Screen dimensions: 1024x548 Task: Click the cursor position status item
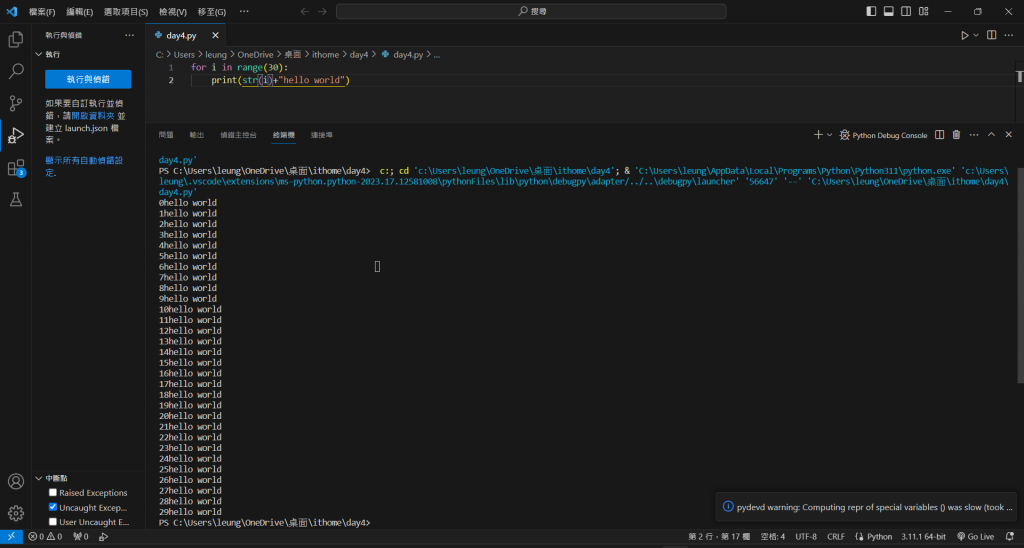tap(719, 537)
